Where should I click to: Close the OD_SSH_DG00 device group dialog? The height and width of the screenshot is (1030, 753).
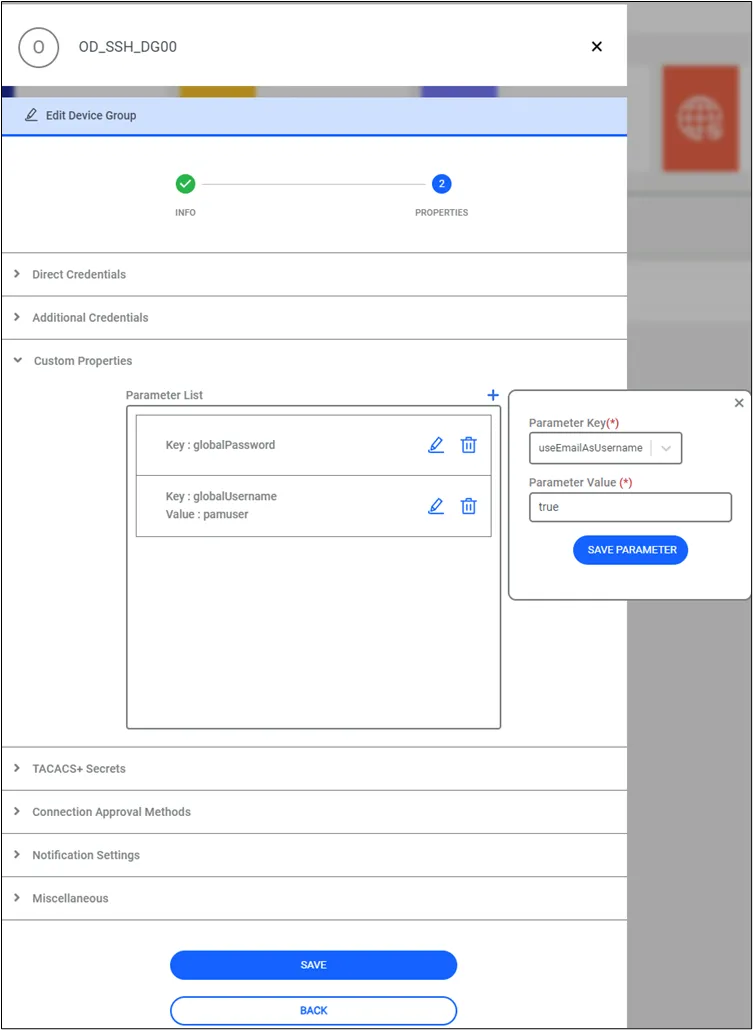[597, 46]
